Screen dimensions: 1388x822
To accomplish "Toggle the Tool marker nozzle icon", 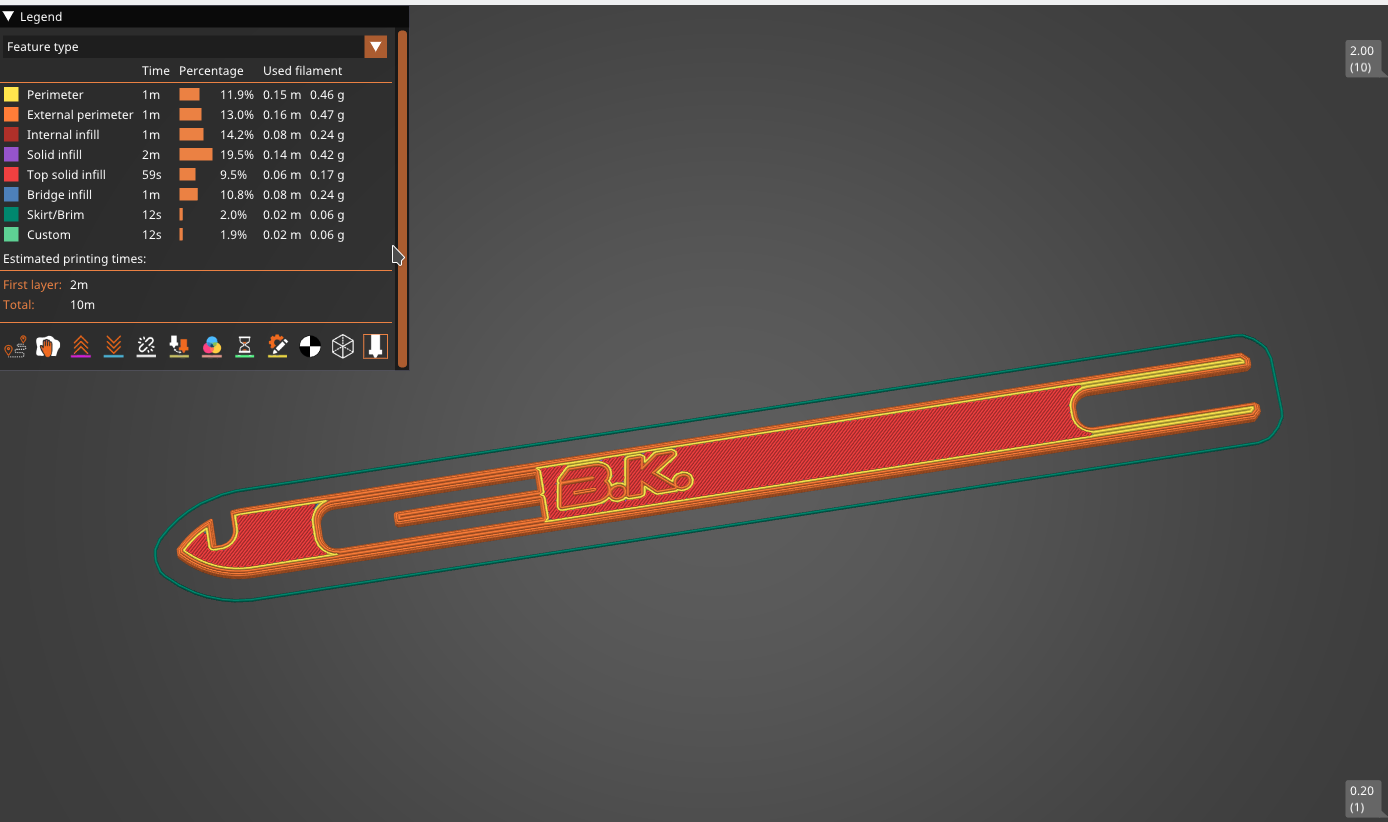I will [x=375, y=347].
